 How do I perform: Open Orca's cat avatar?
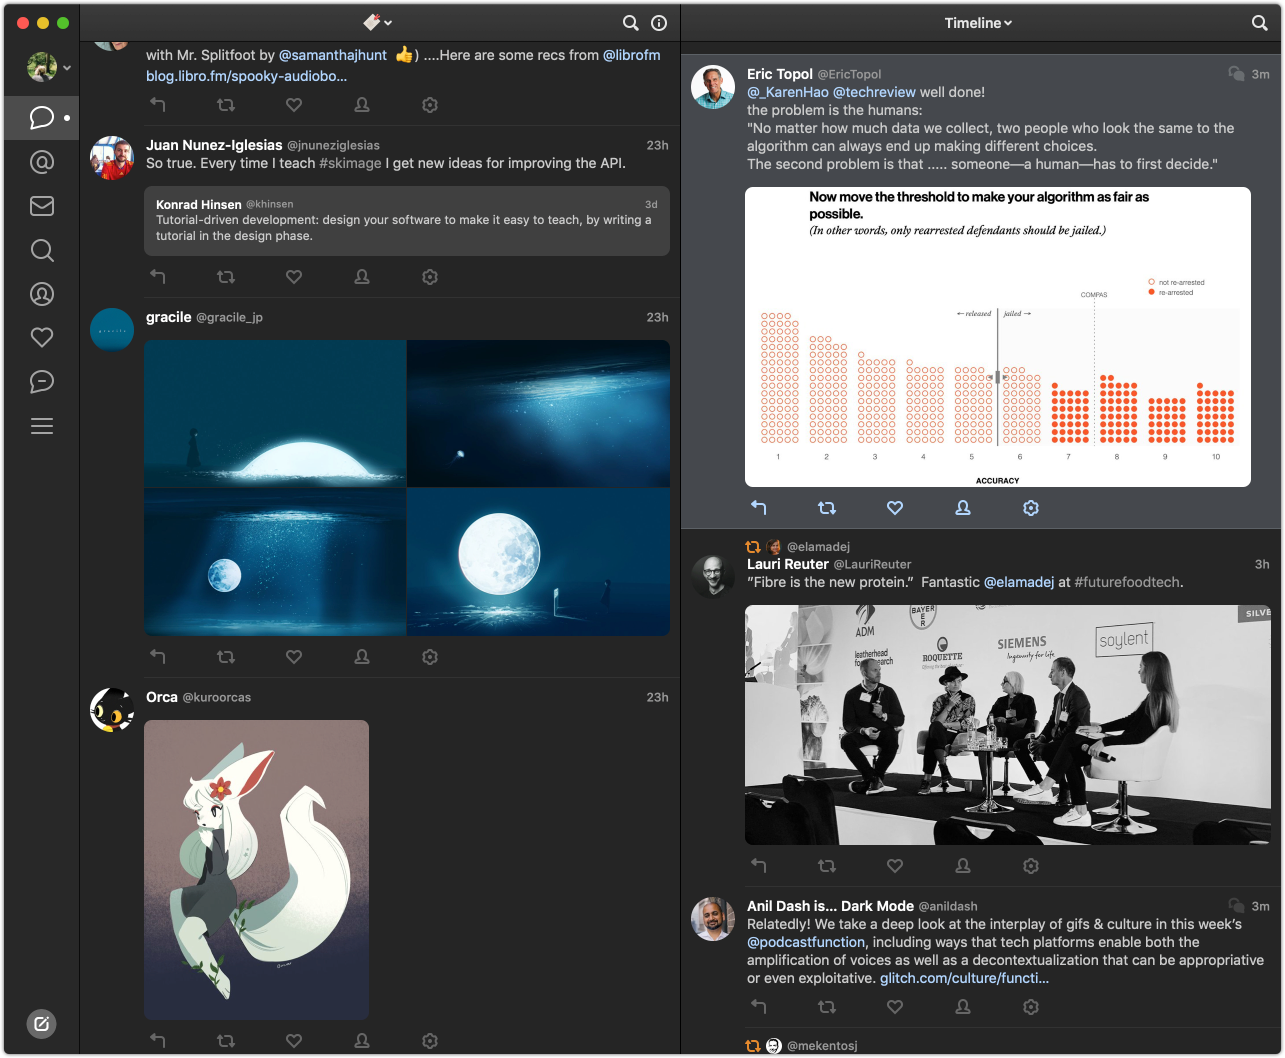click(112, 710)
